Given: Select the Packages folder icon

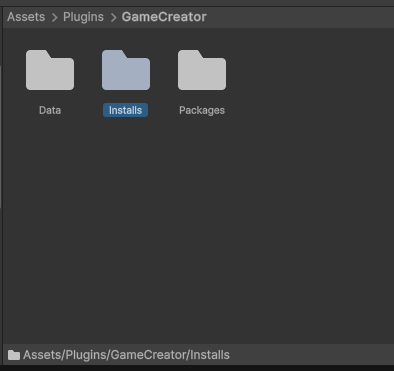Looking at the screenshot, I should click(x=202, y=70).
